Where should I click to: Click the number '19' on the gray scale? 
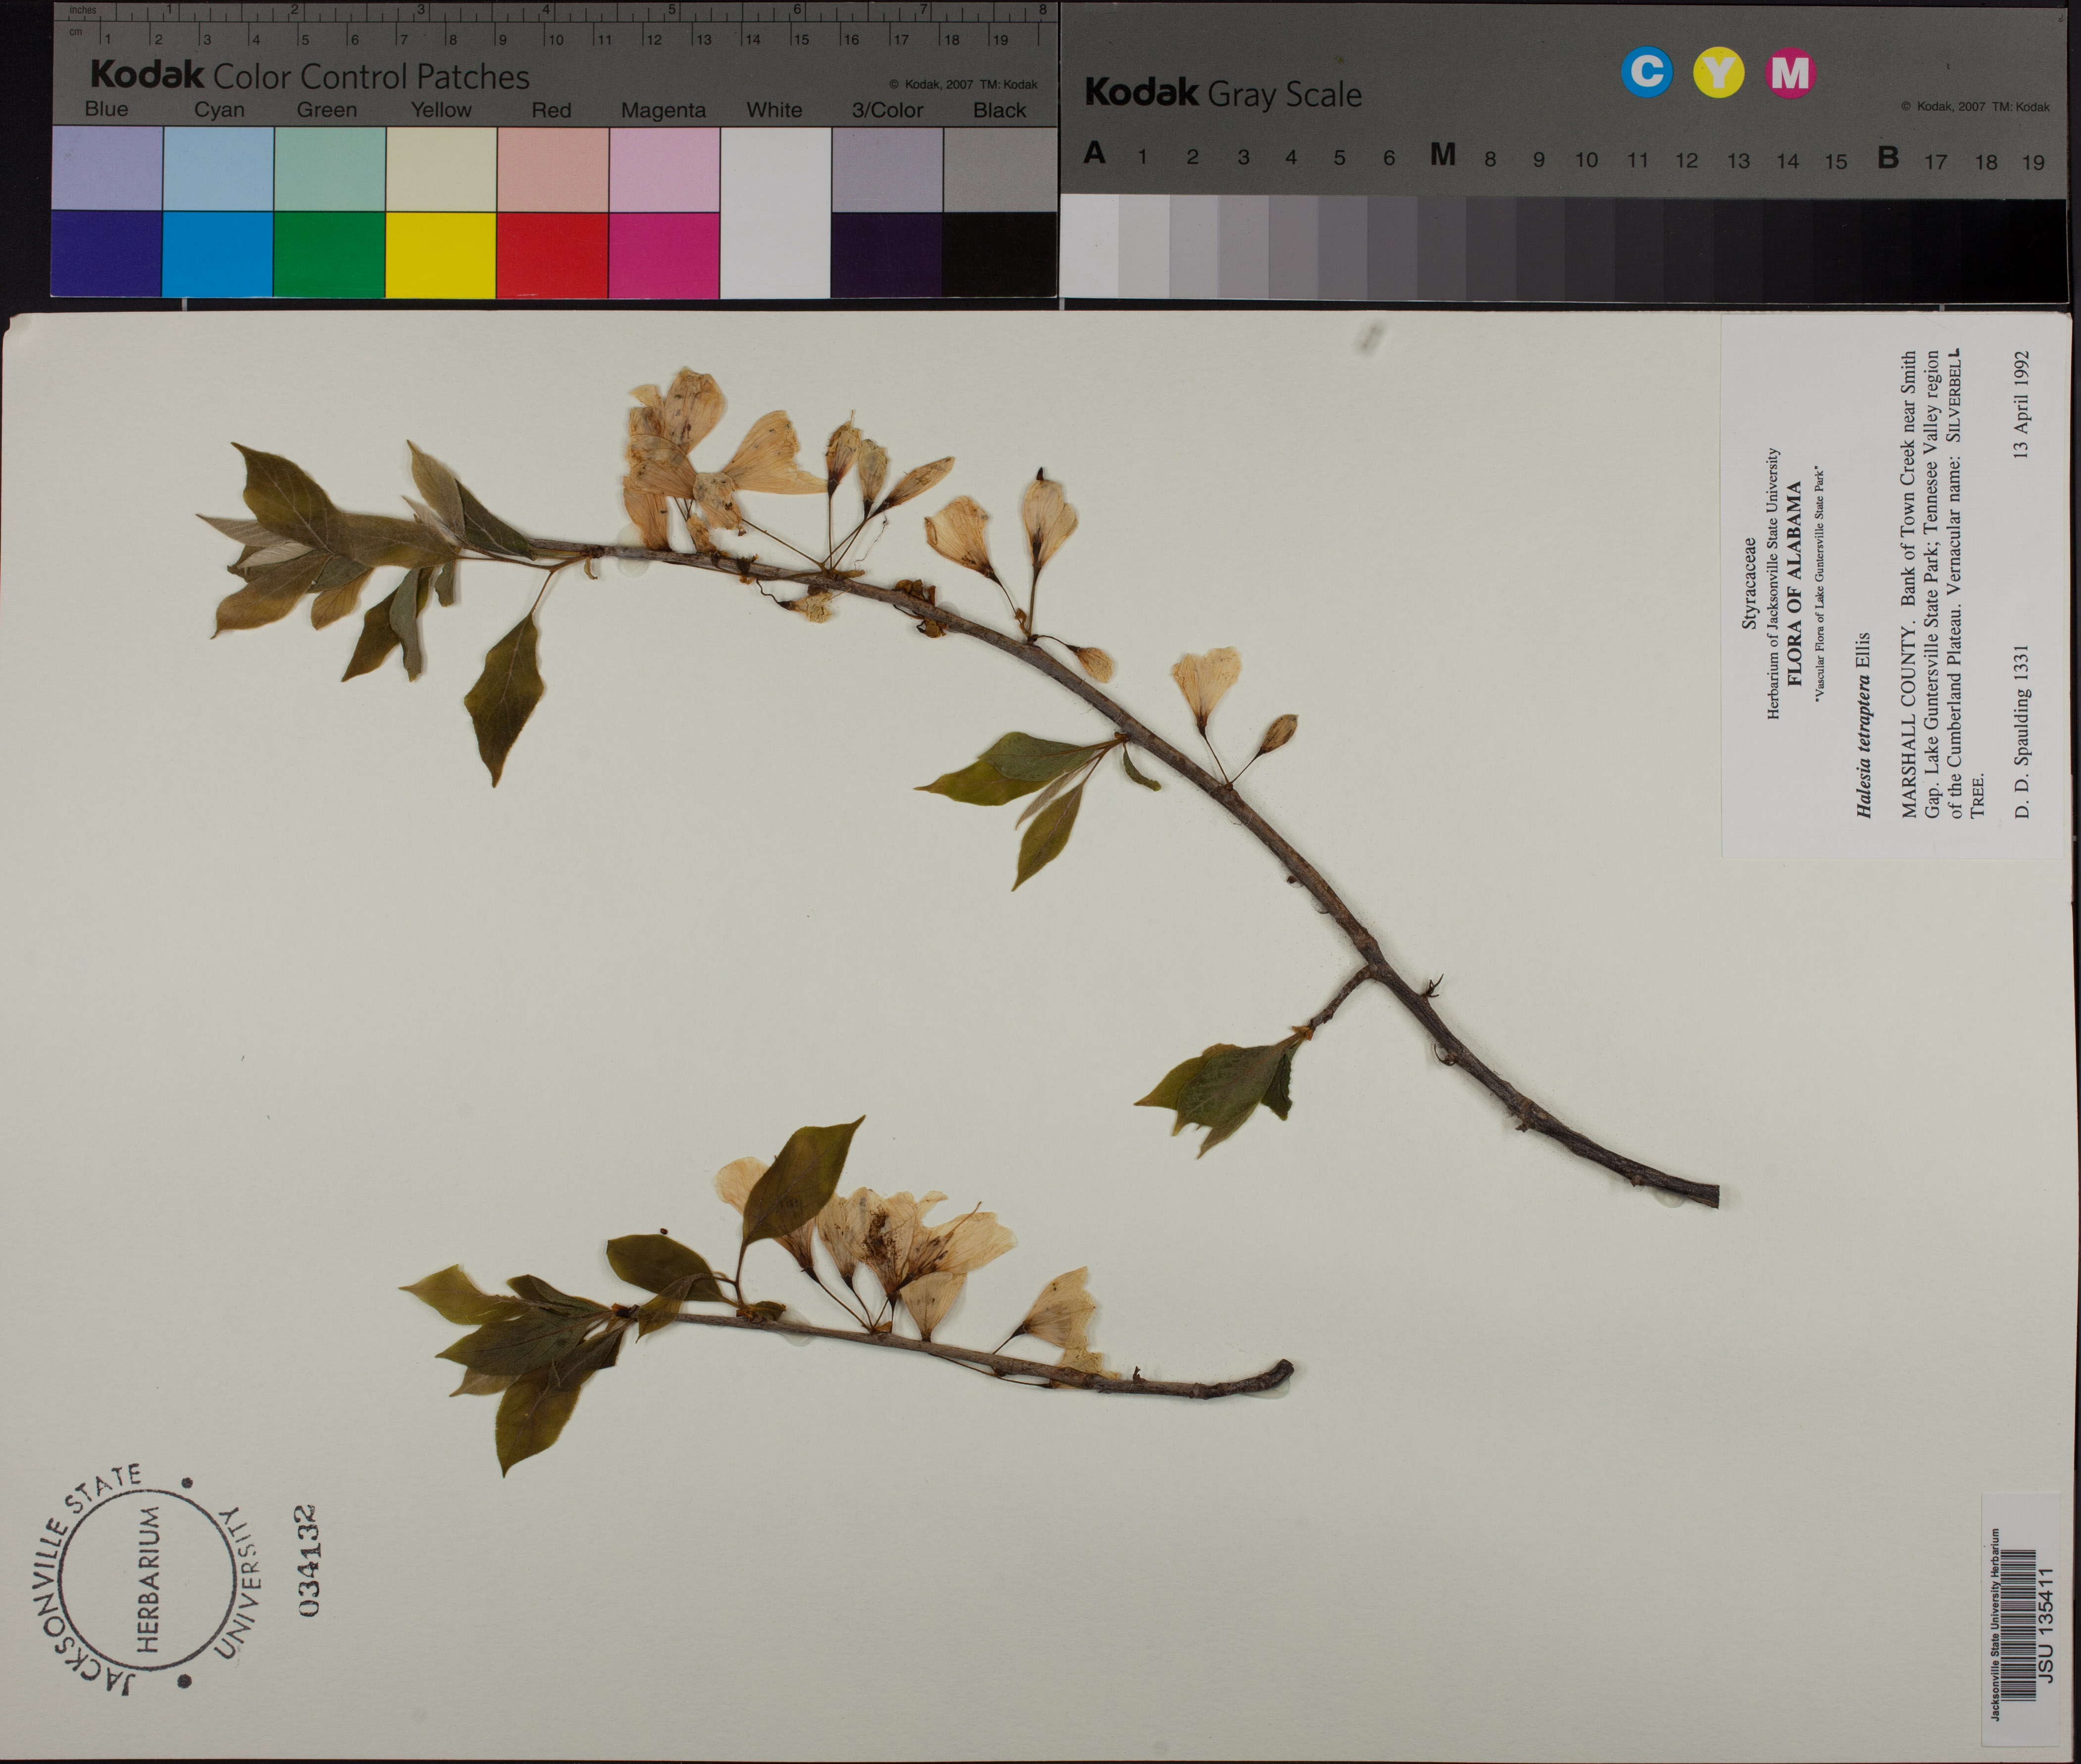coord(2033,162)
